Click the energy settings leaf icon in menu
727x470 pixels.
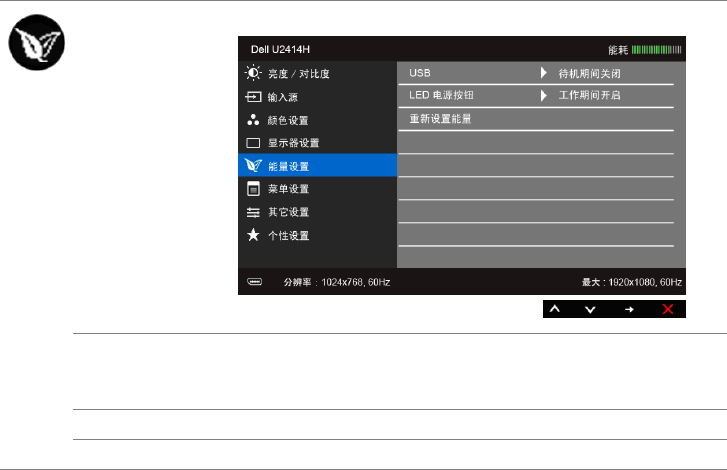[253, 165]
